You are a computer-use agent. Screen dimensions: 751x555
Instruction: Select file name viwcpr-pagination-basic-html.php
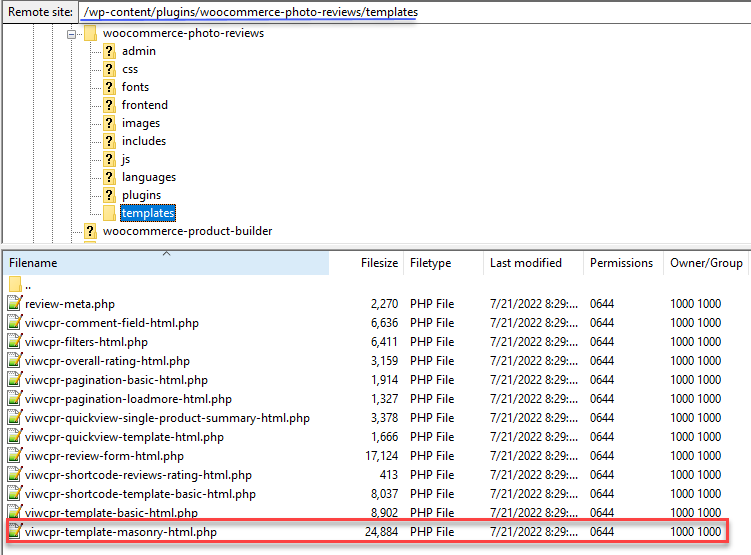pos(116,380)
